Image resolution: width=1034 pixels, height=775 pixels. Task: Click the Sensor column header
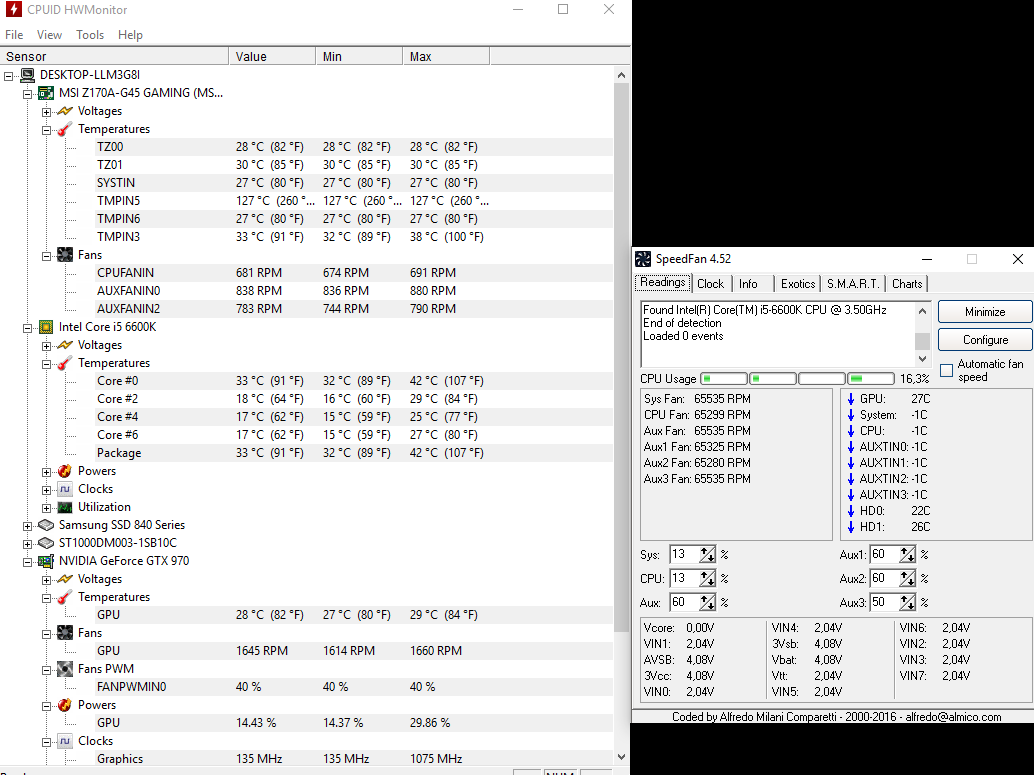coord(114,57)
